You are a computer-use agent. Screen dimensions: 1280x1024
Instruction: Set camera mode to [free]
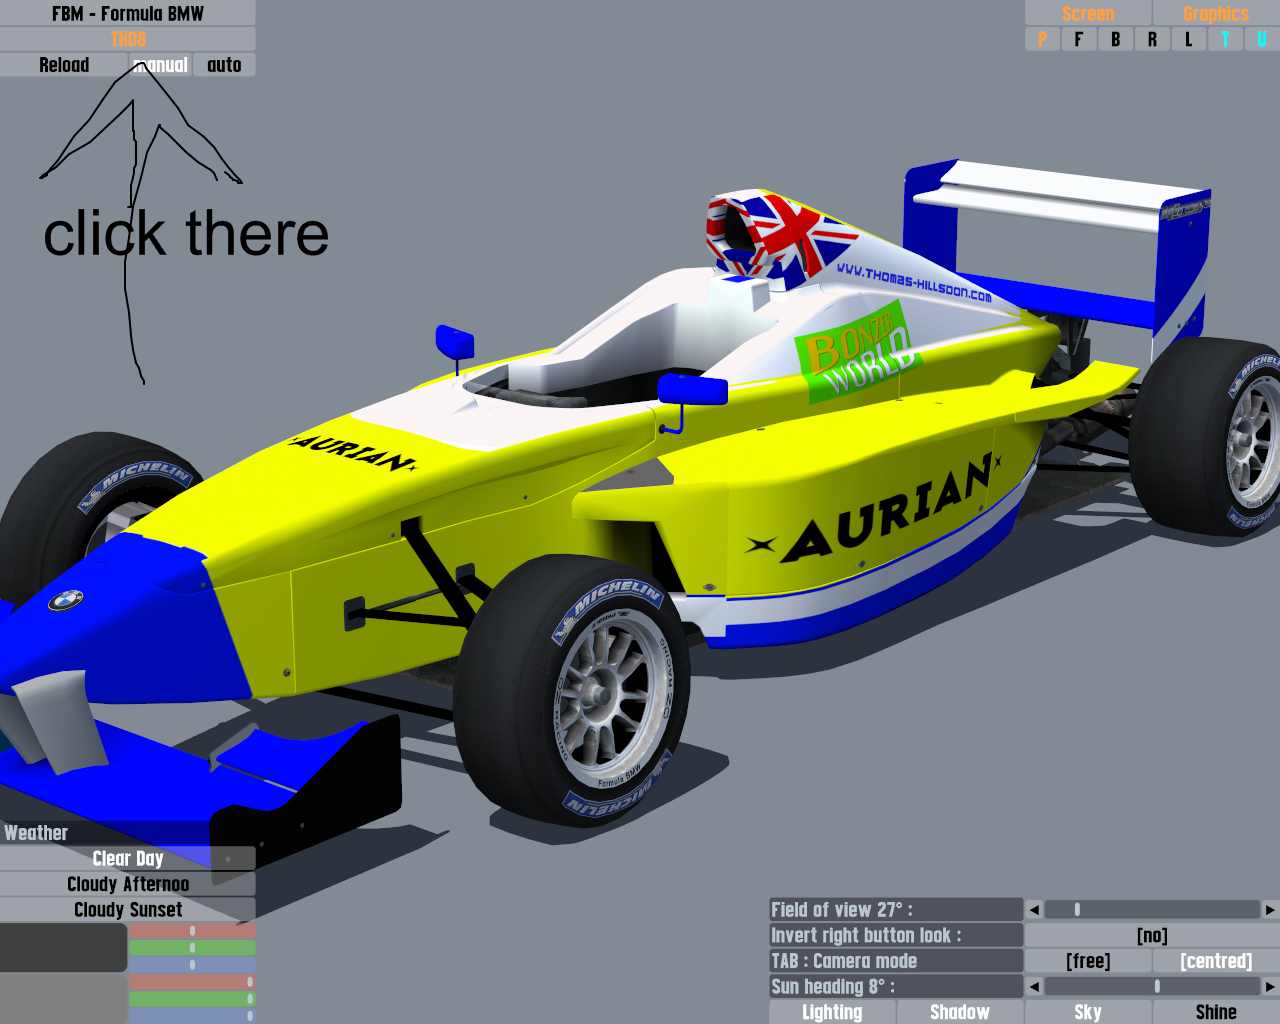(x=1088, y=961)
